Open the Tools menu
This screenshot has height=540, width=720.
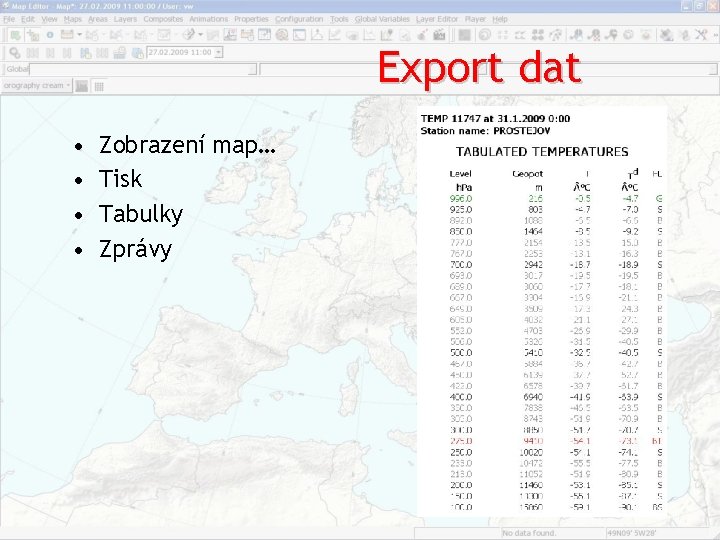click(339, 19)
